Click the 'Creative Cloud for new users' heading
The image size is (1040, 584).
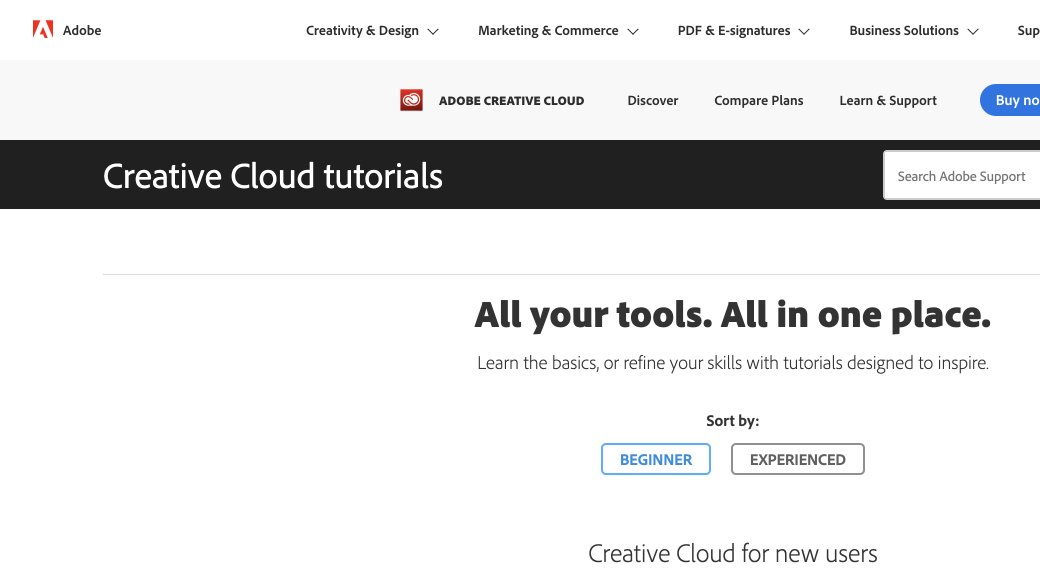732,553
